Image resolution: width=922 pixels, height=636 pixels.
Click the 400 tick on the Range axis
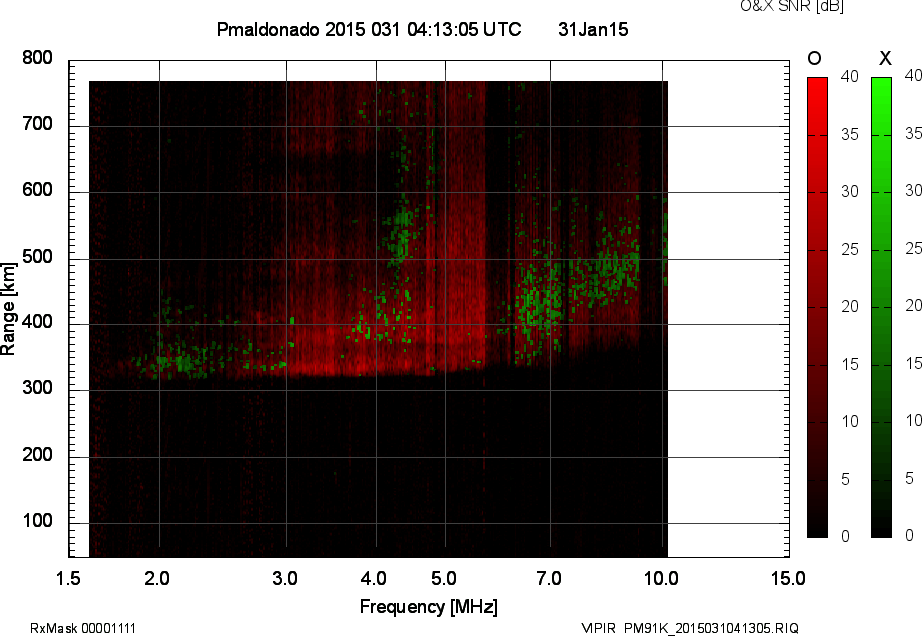click(37, 322)
